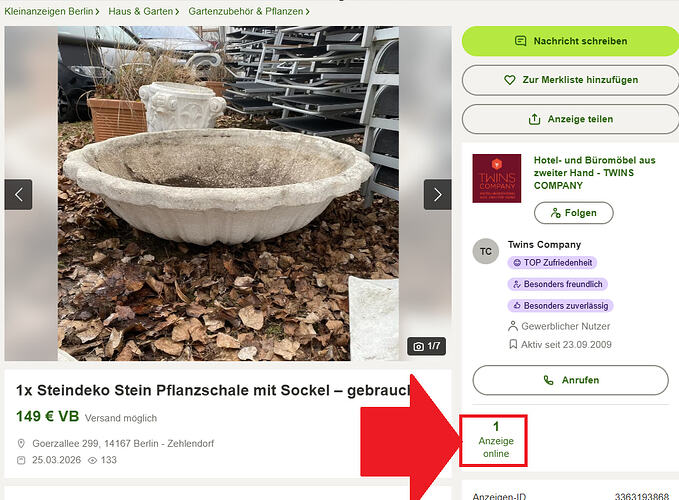Toggle Folgen to follow the seller
679x500 pixels.
[574, 213]
